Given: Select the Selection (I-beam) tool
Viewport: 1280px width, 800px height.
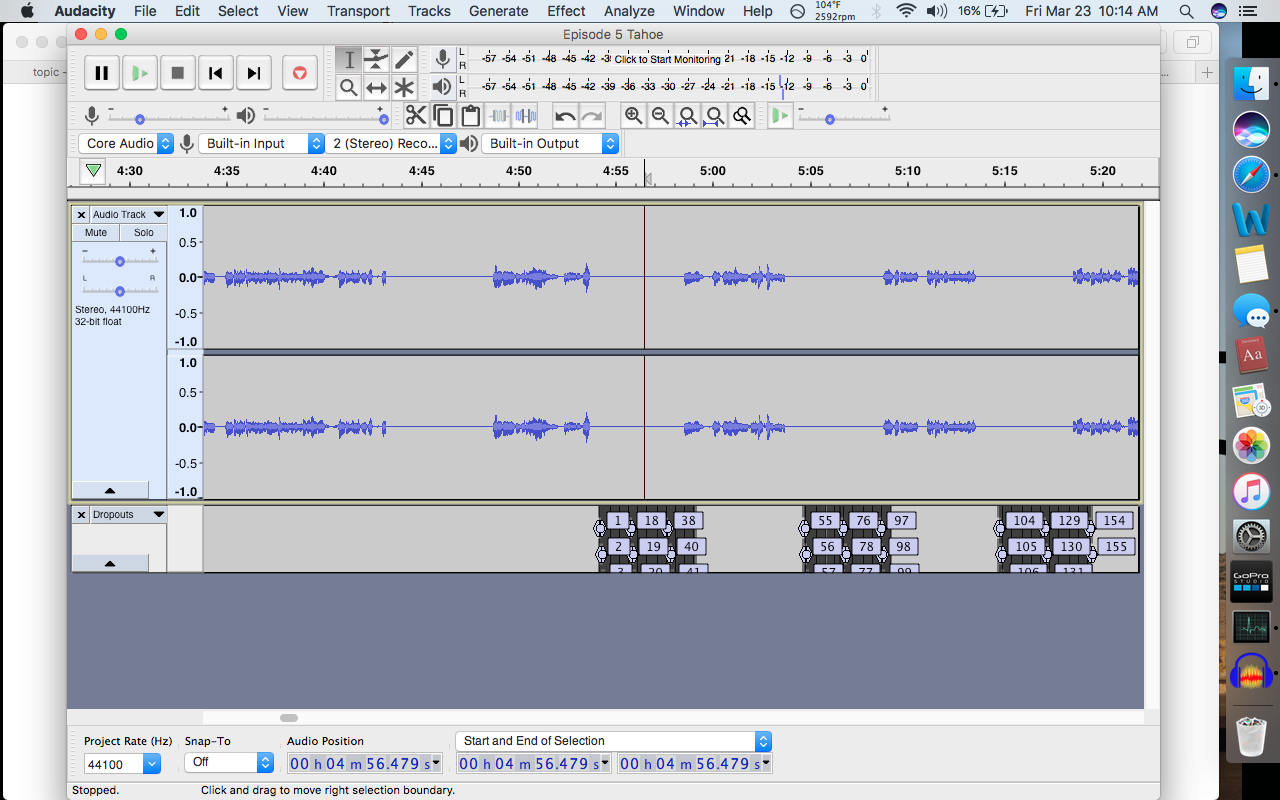Looking at the screenshot, I should click(x=348, y=60).
